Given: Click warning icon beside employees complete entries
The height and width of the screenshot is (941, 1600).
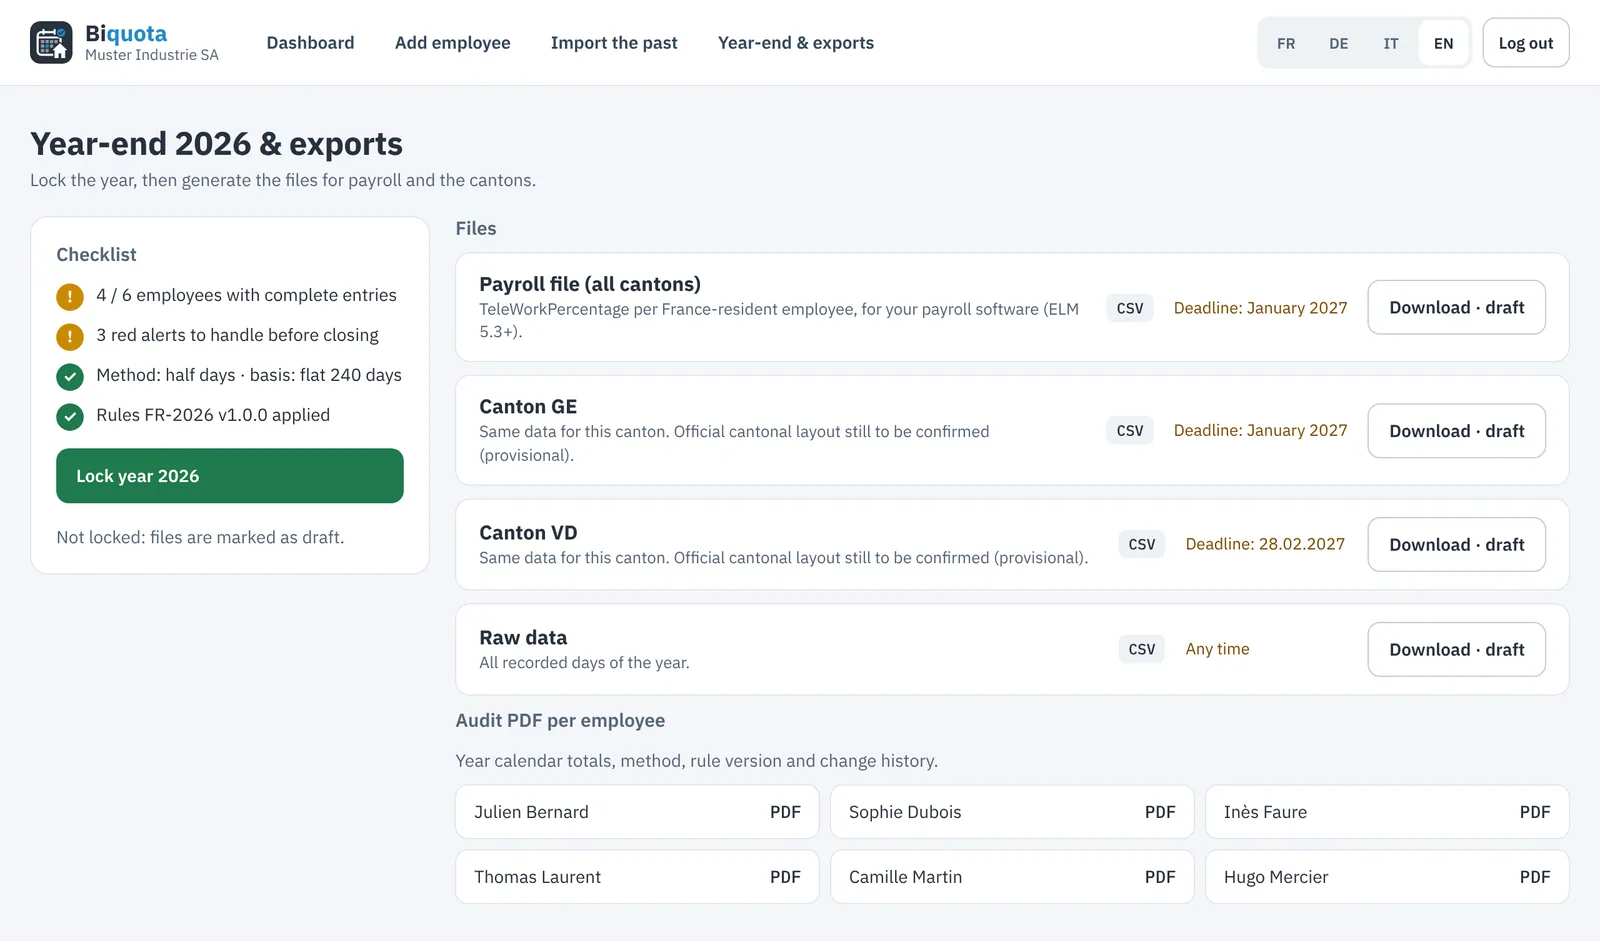Looking at the screenshot, I should tap(70, 296).
